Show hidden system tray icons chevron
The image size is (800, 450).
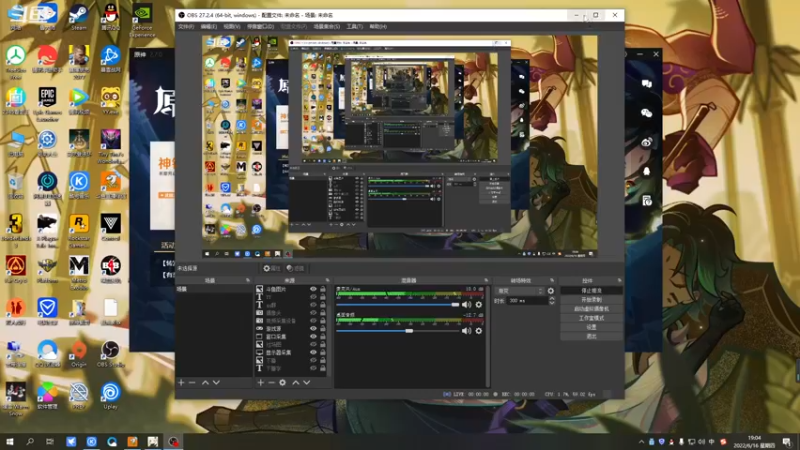pyautogui.click(x=641, y=442)
